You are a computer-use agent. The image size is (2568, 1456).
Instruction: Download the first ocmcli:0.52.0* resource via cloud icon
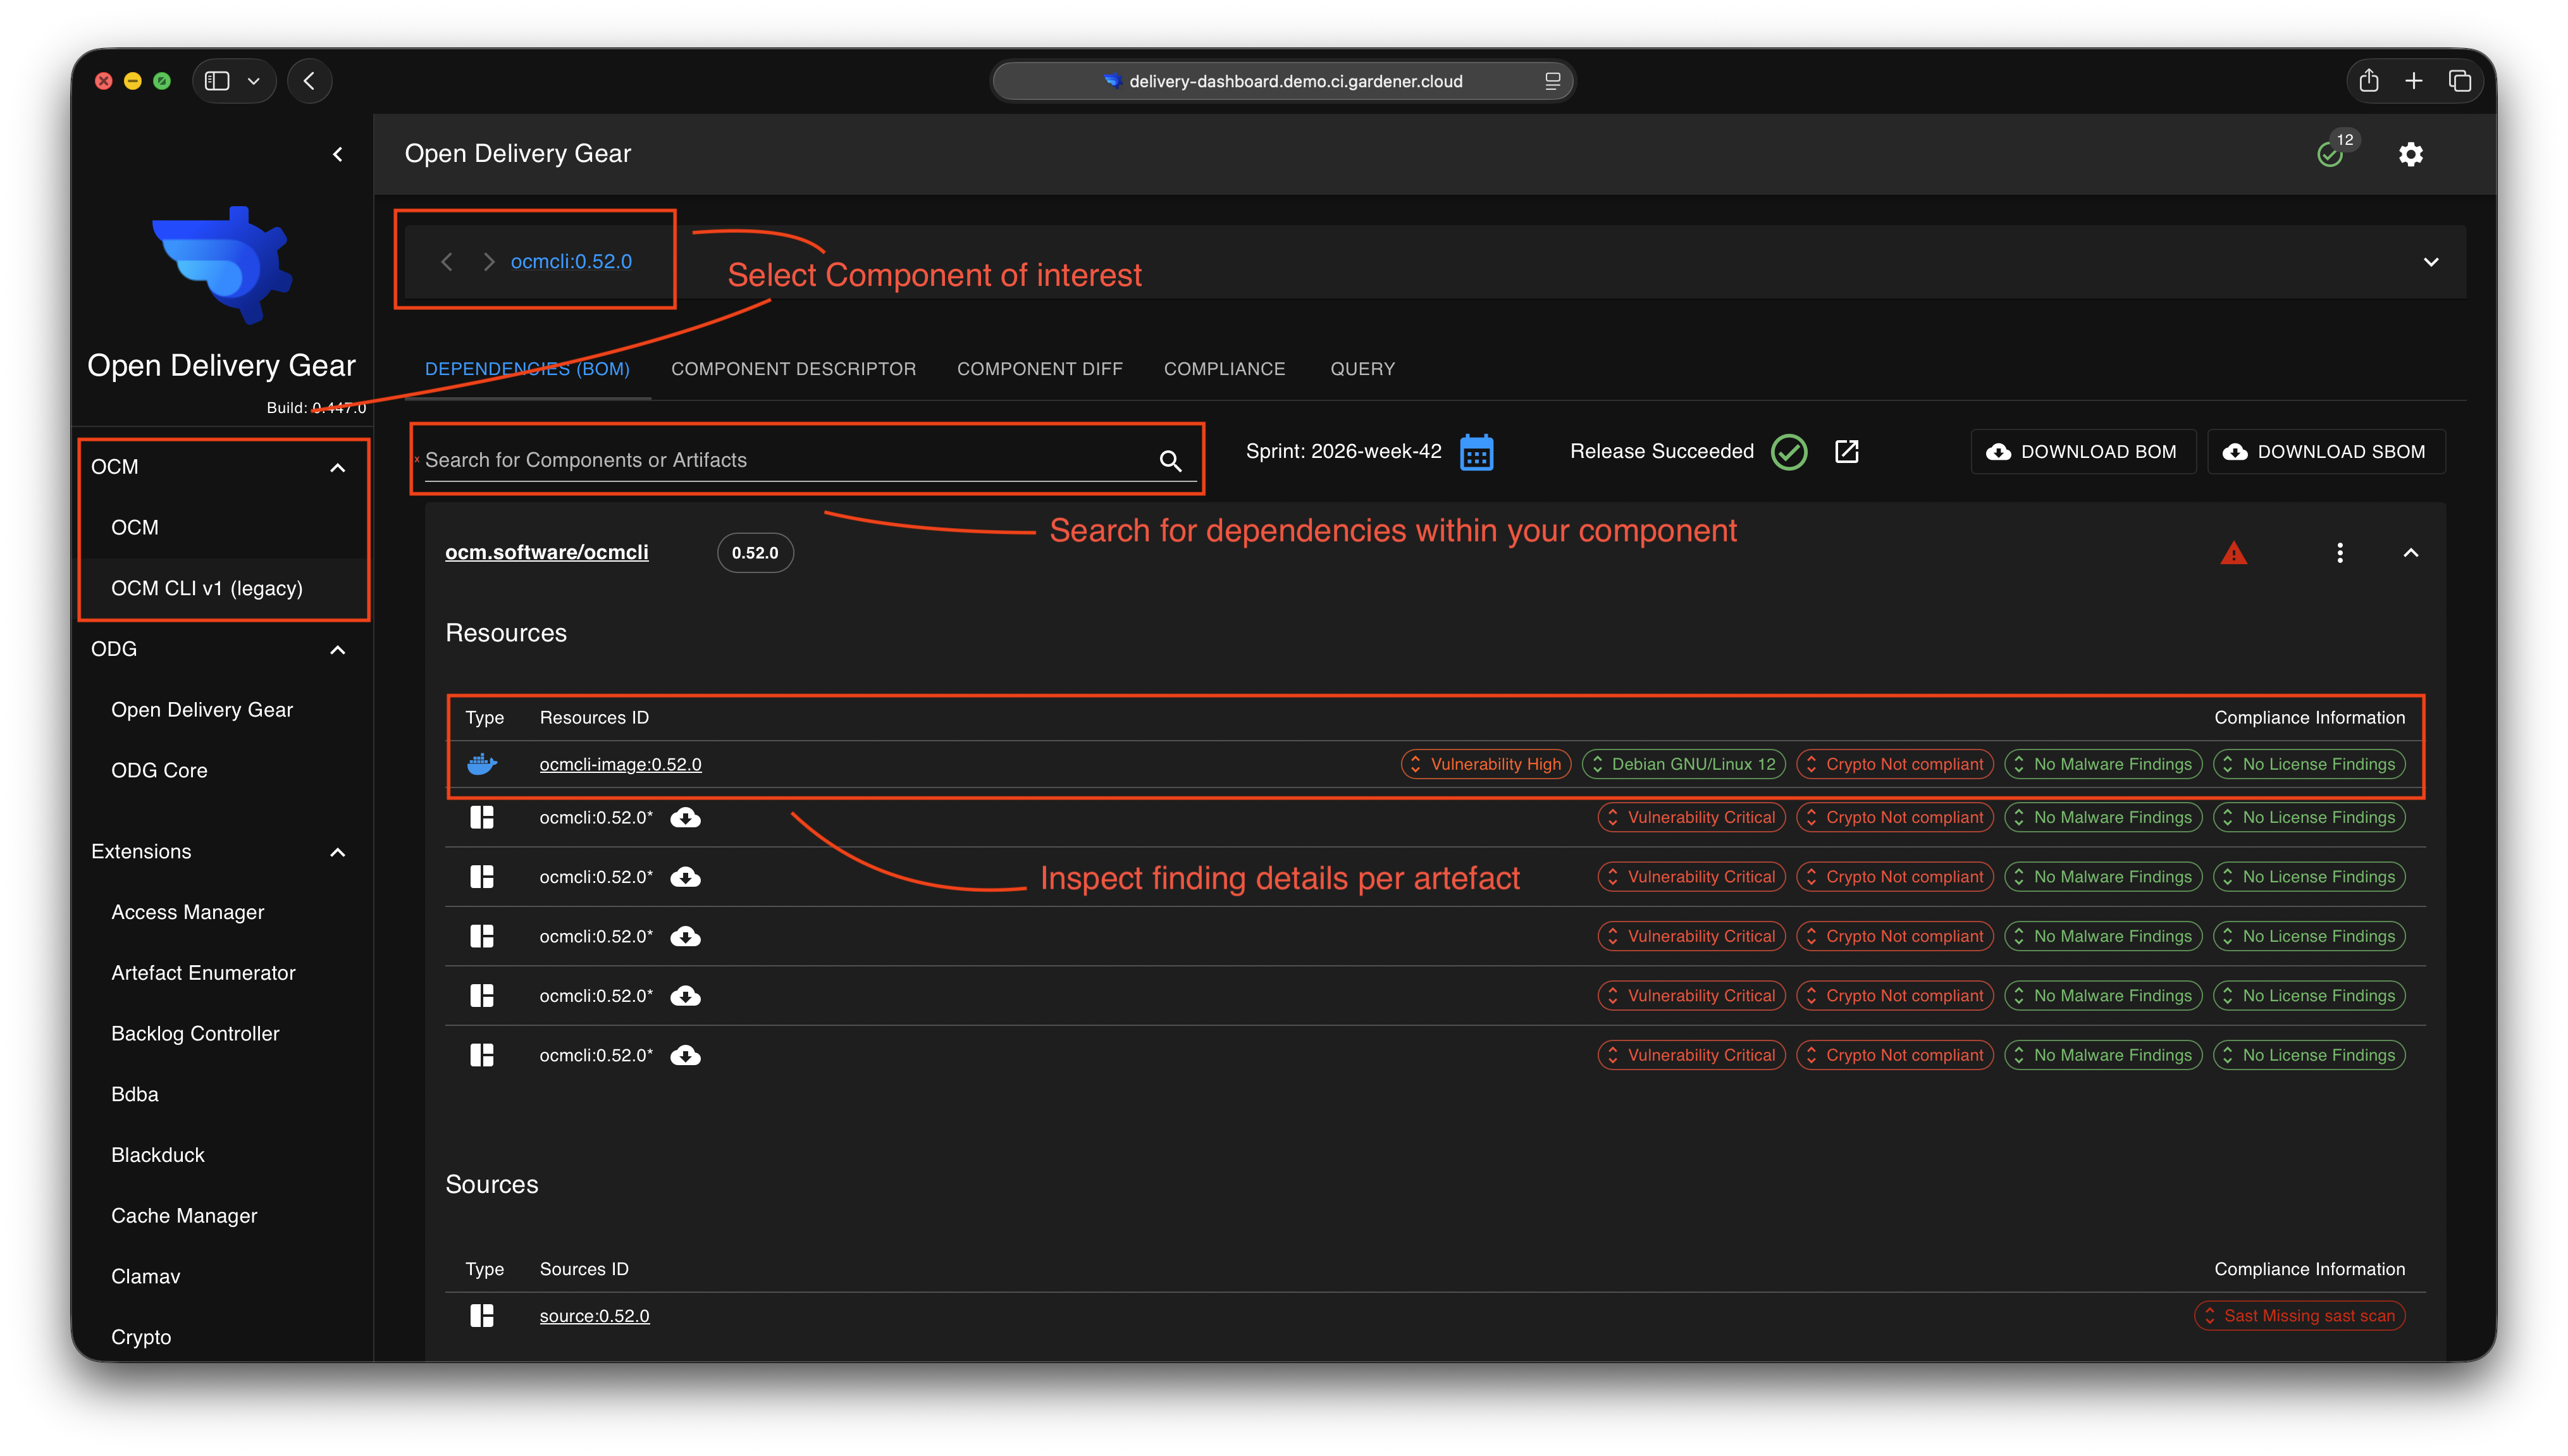(685, 818)
